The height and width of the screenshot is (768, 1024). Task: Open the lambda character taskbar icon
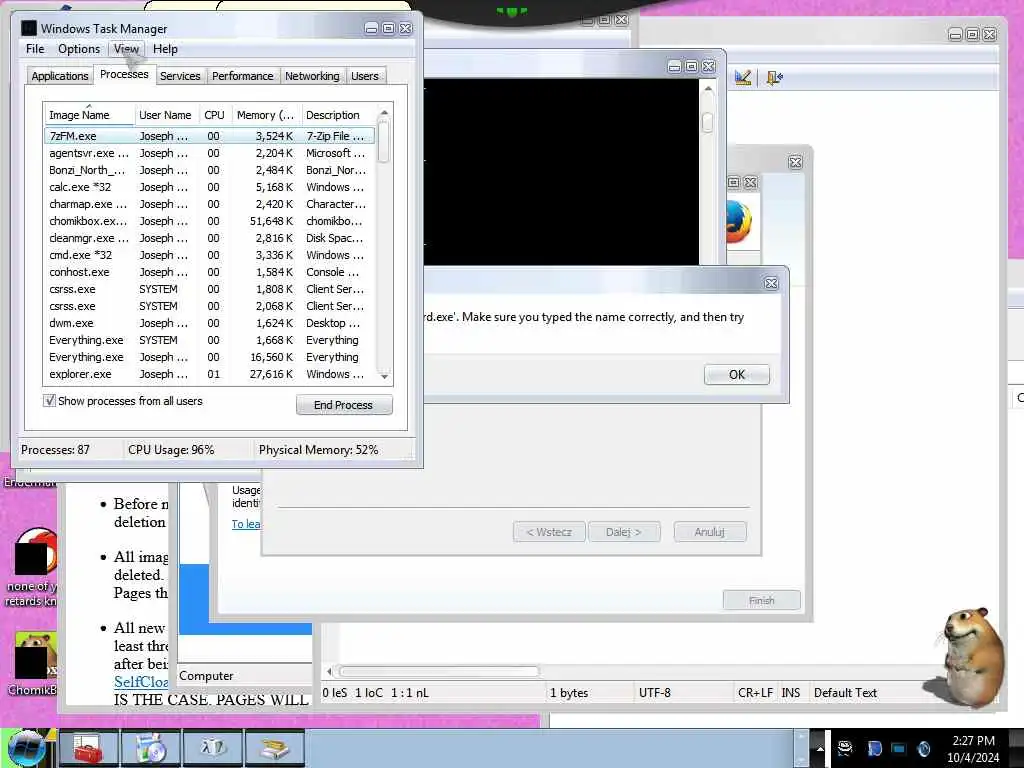click(x=213, y=749)
